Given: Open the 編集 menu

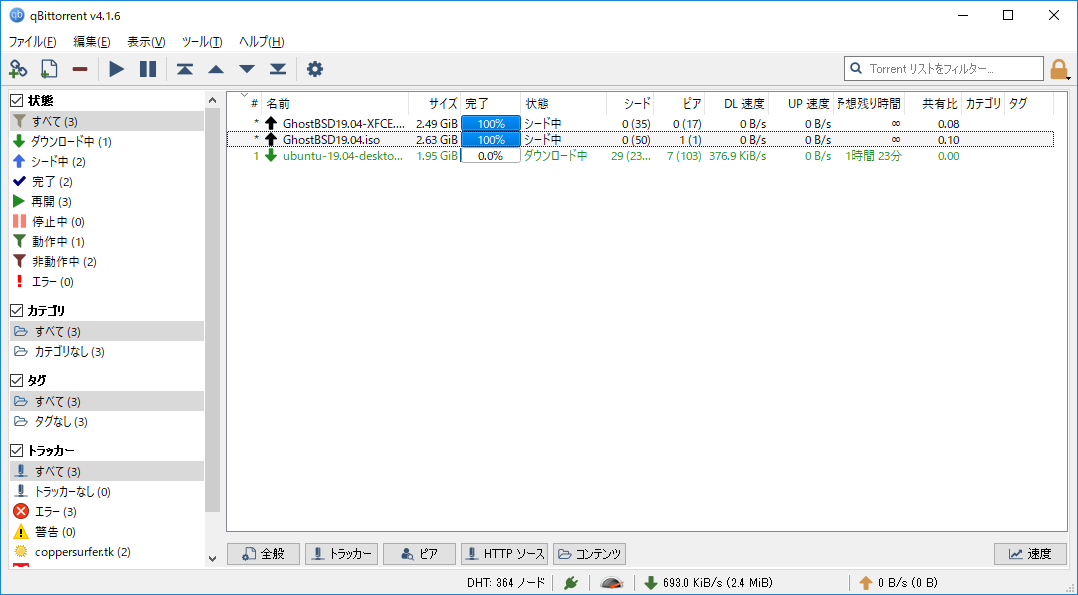Looking at the screenshot, I should pyautogui.click(x=92, y=42).
